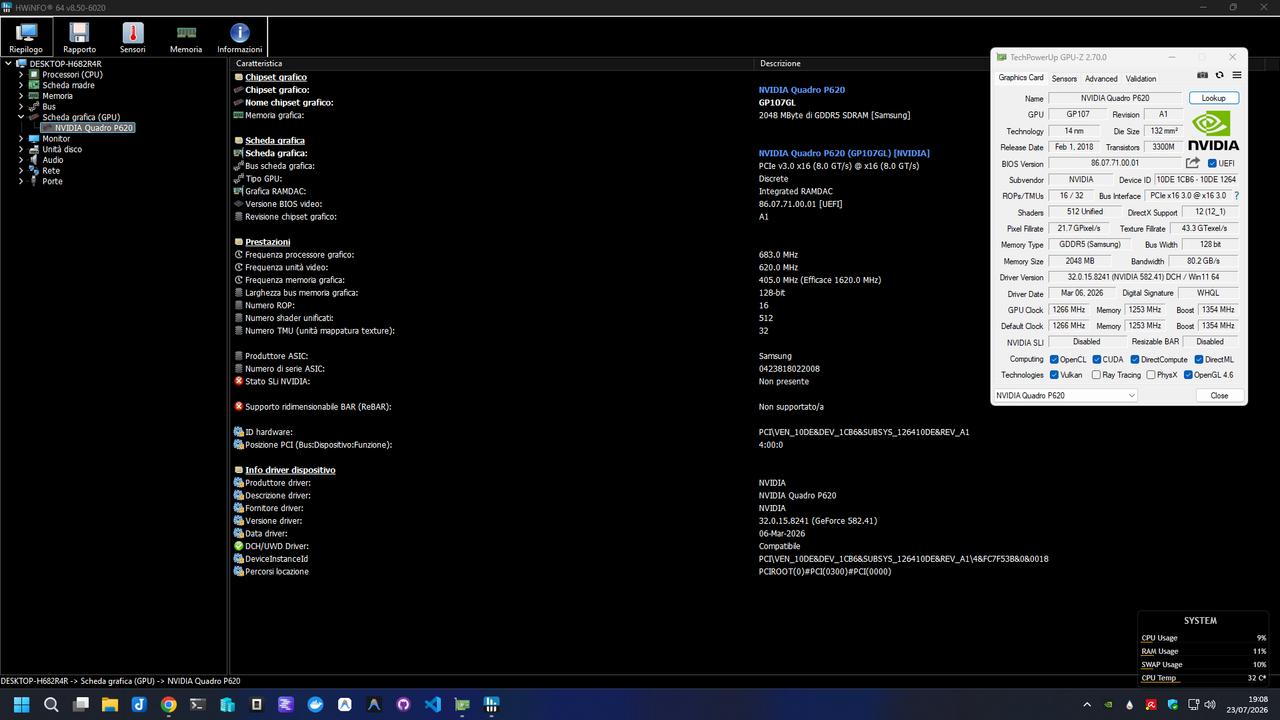This screenshot has width=1280, height=720.
Task: Open taskbar Search
Action: click(x=51, y=704)
